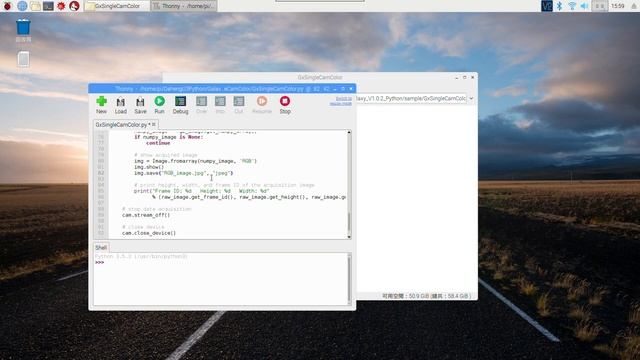Expand the file manager path dropdown arrow

coord(471,98)
